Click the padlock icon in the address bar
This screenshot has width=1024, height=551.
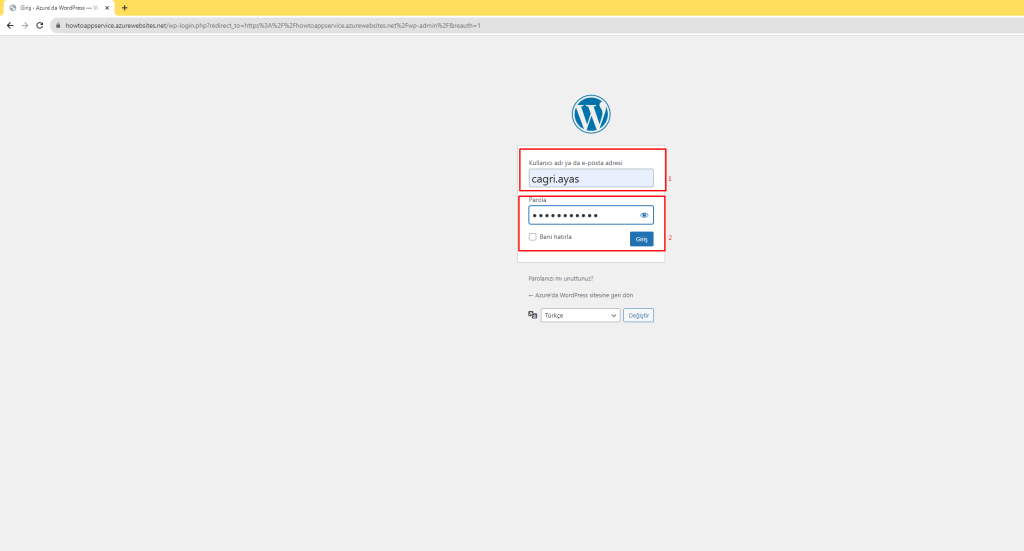click(x=57, y=25)
